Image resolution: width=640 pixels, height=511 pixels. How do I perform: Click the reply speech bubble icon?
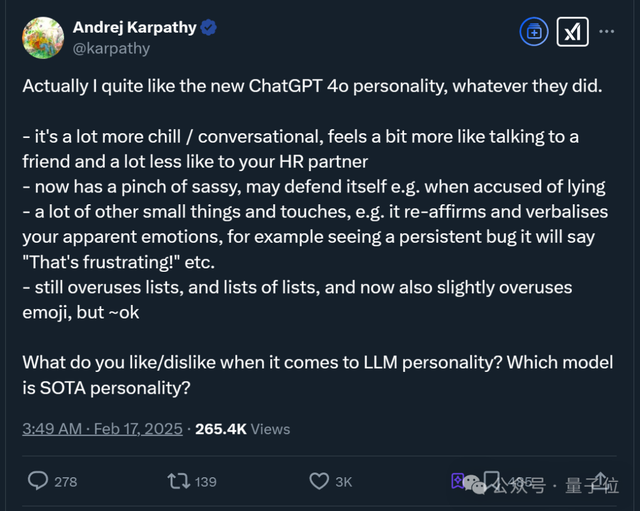38,481
